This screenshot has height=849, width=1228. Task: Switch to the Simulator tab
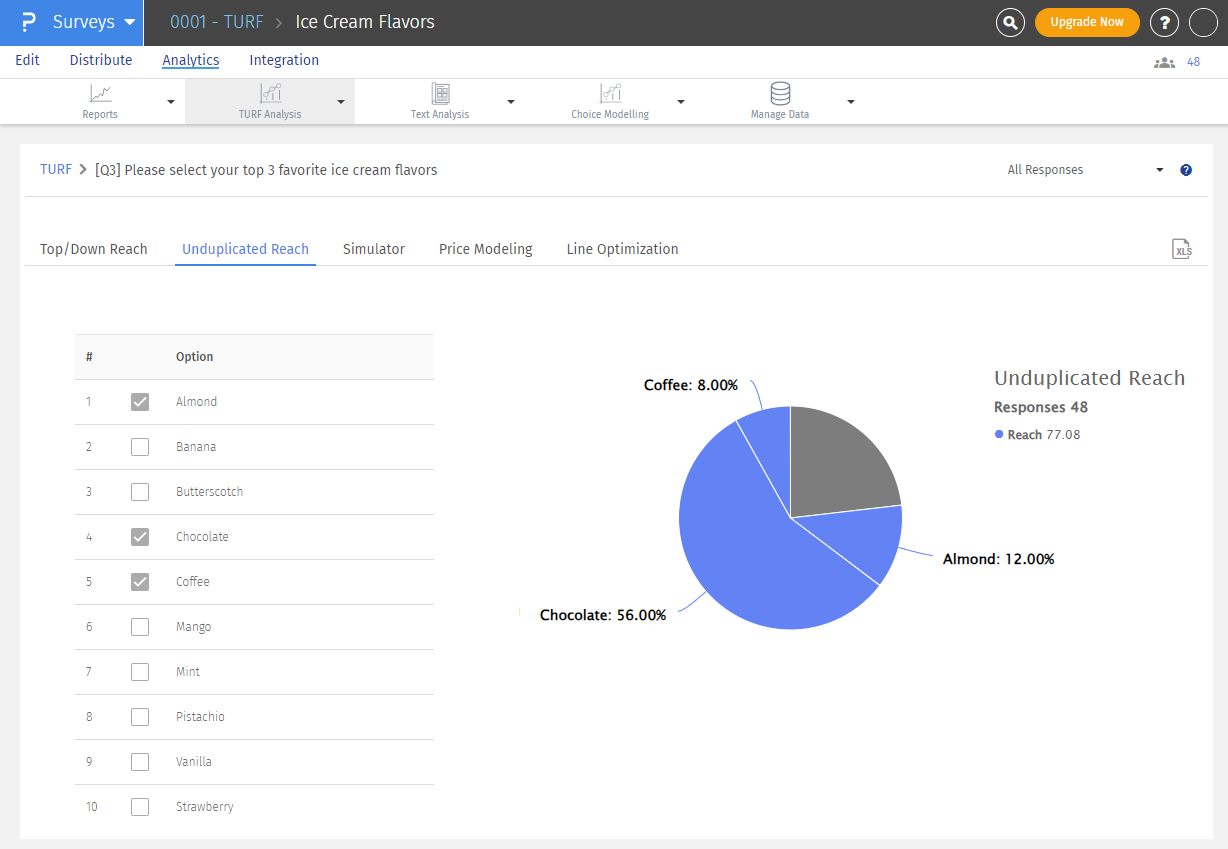(373, 249)
